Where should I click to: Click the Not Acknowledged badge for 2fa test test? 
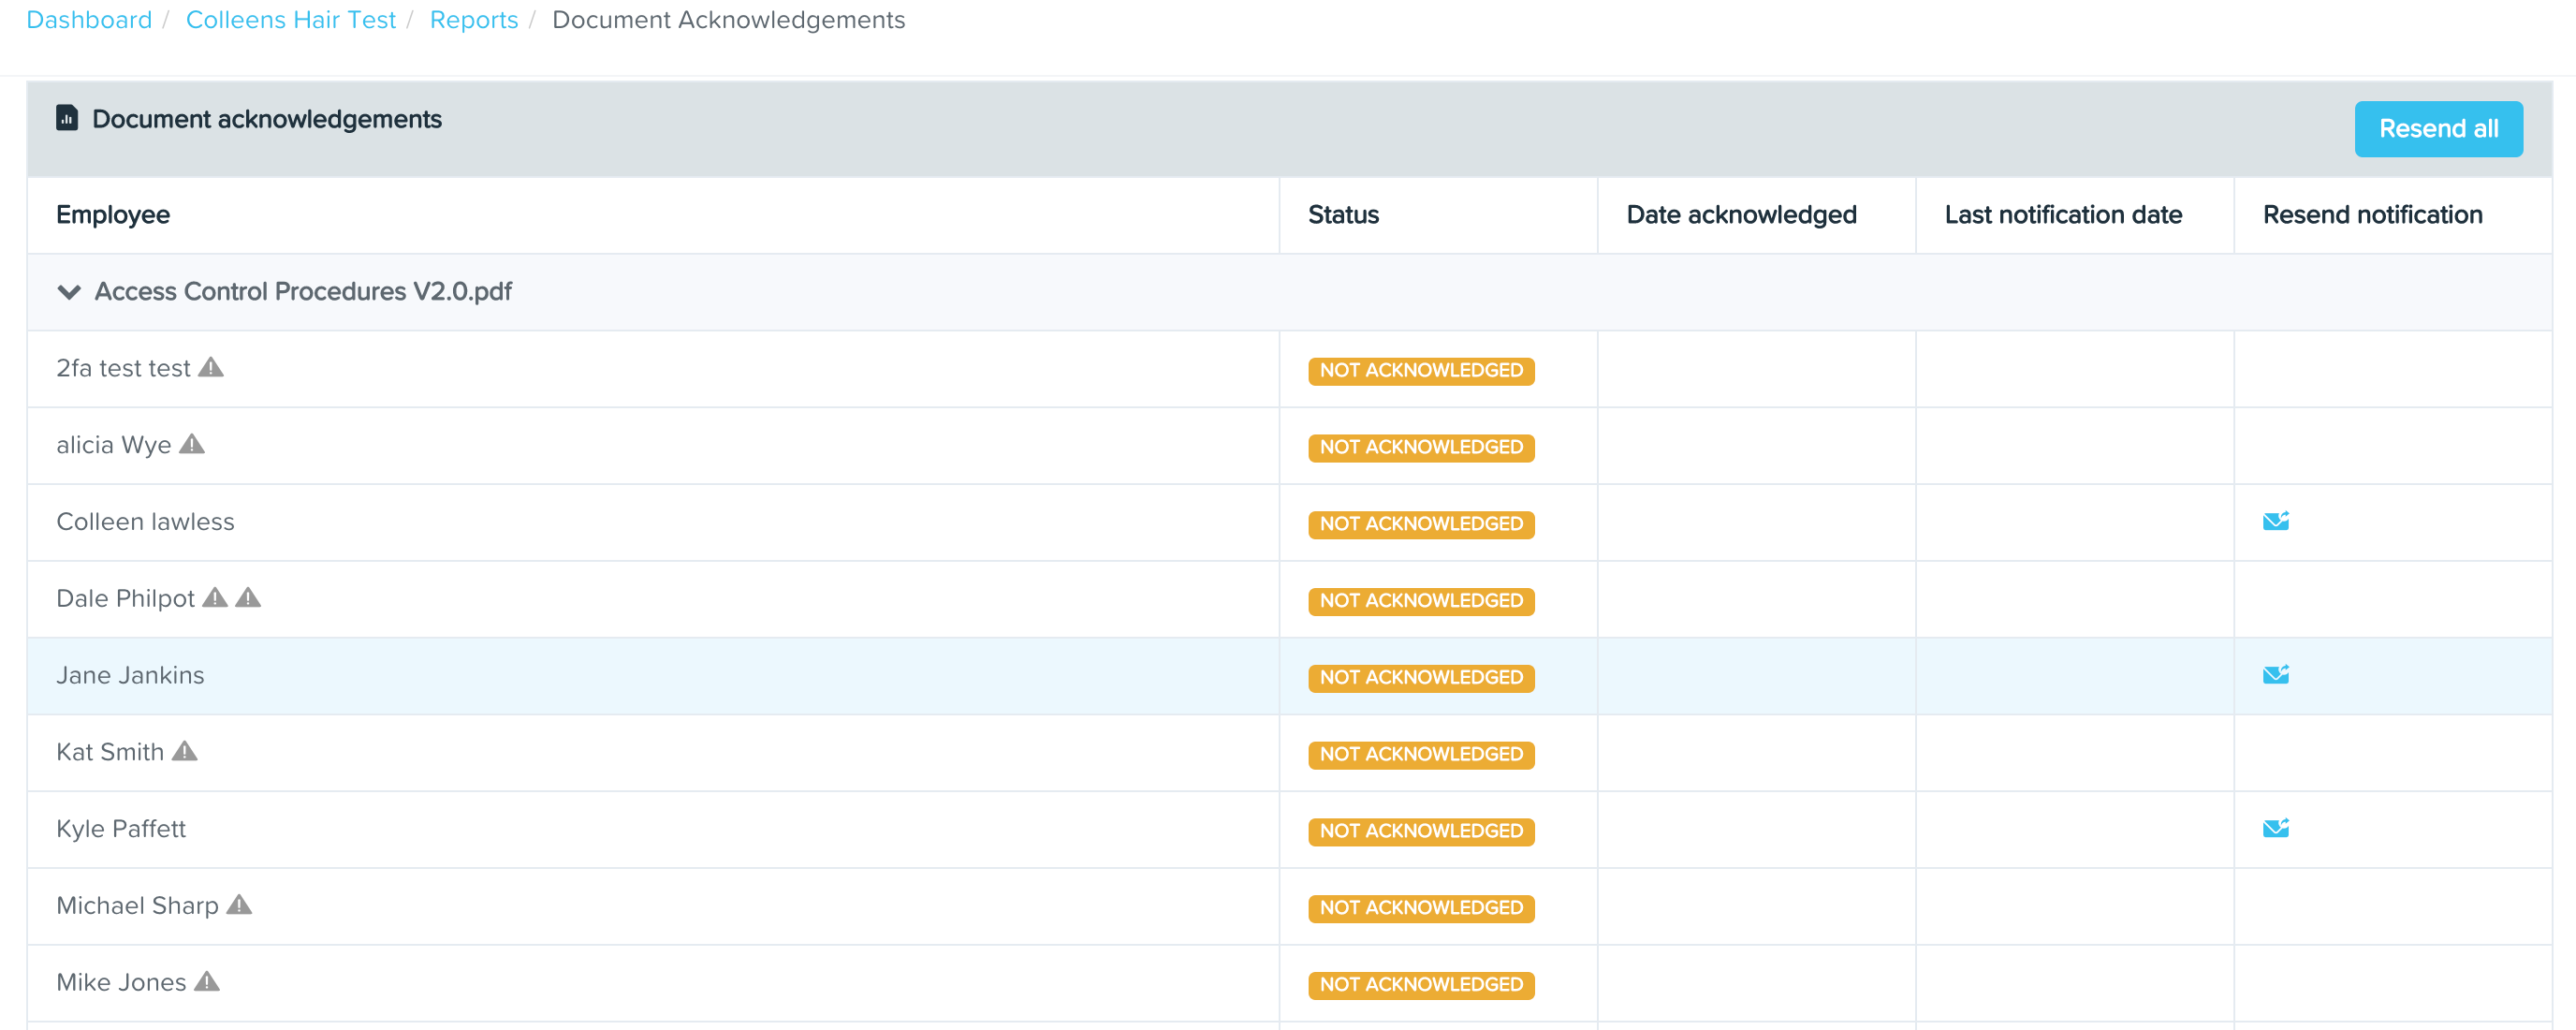(1421, 371)
